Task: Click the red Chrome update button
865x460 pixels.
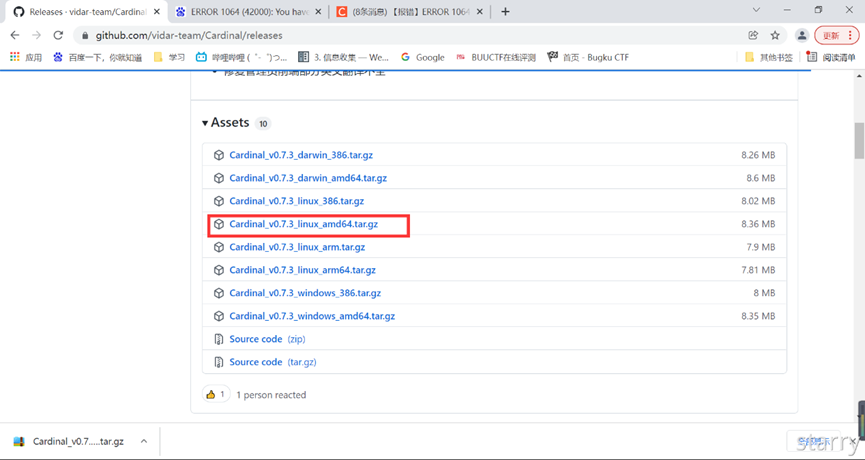Action: pyautogui.click(x=836, y=35)
